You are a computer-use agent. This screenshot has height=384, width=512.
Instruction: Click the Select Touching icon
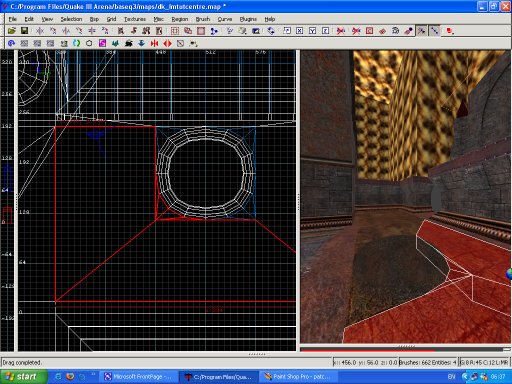pyautogui.click(x=134, y=31)
